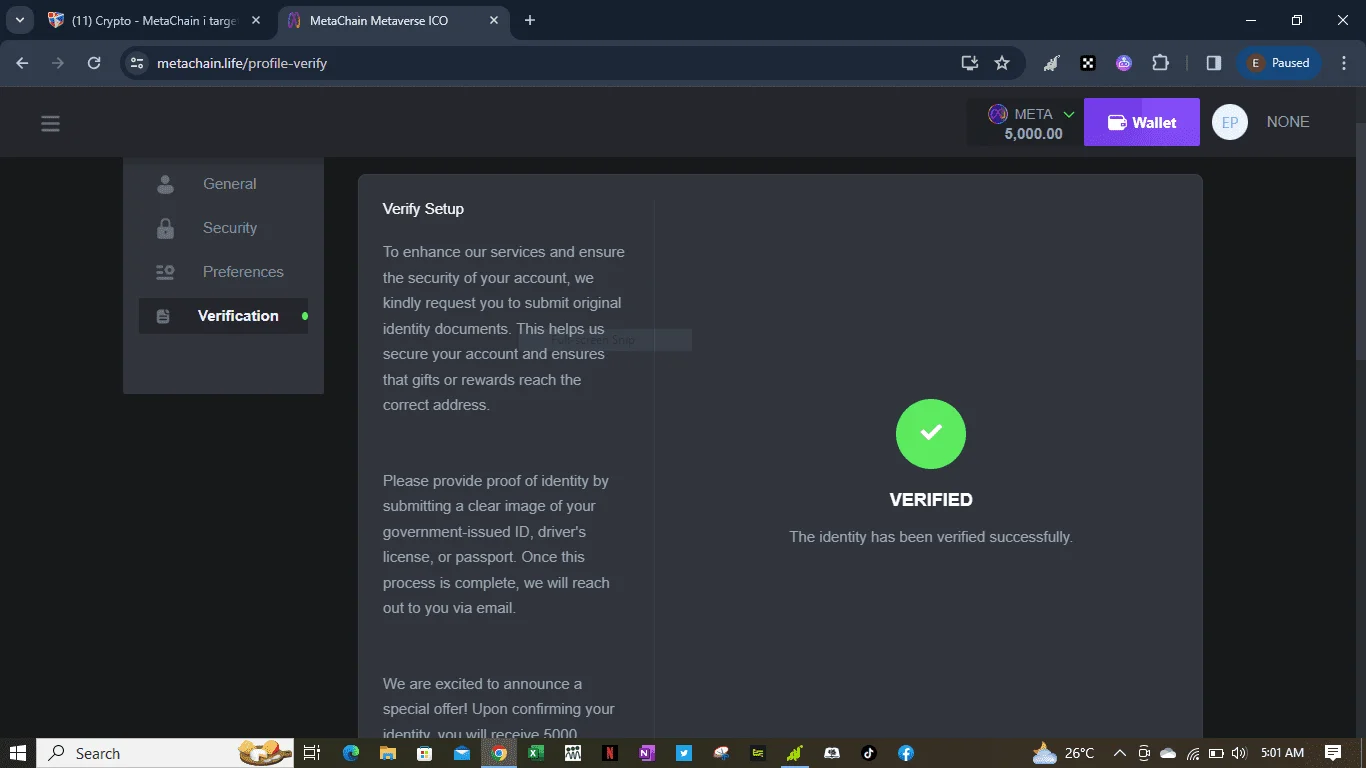Close the Crypto - MetaChain tab
This screenshot has width=1366, height=768.
[255, 20]
